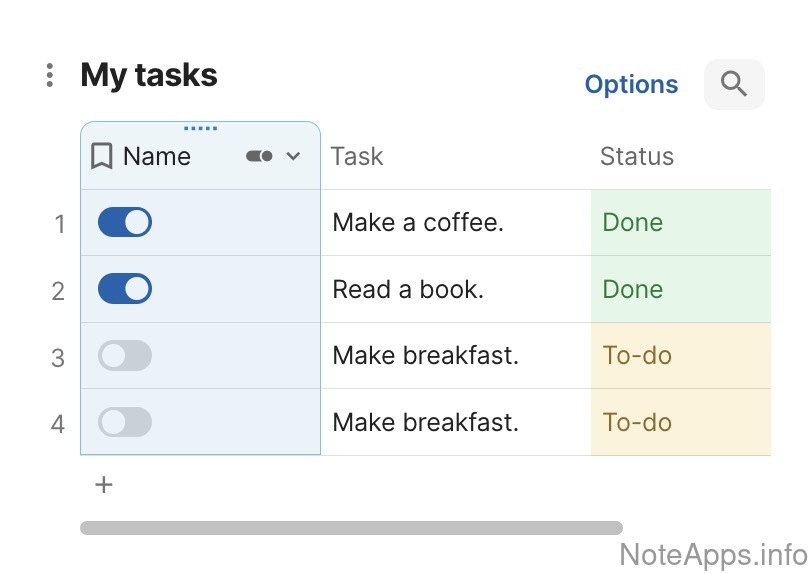
Task: Click the 'Read a book.' task cell
Action: click(x=408, y=289)
